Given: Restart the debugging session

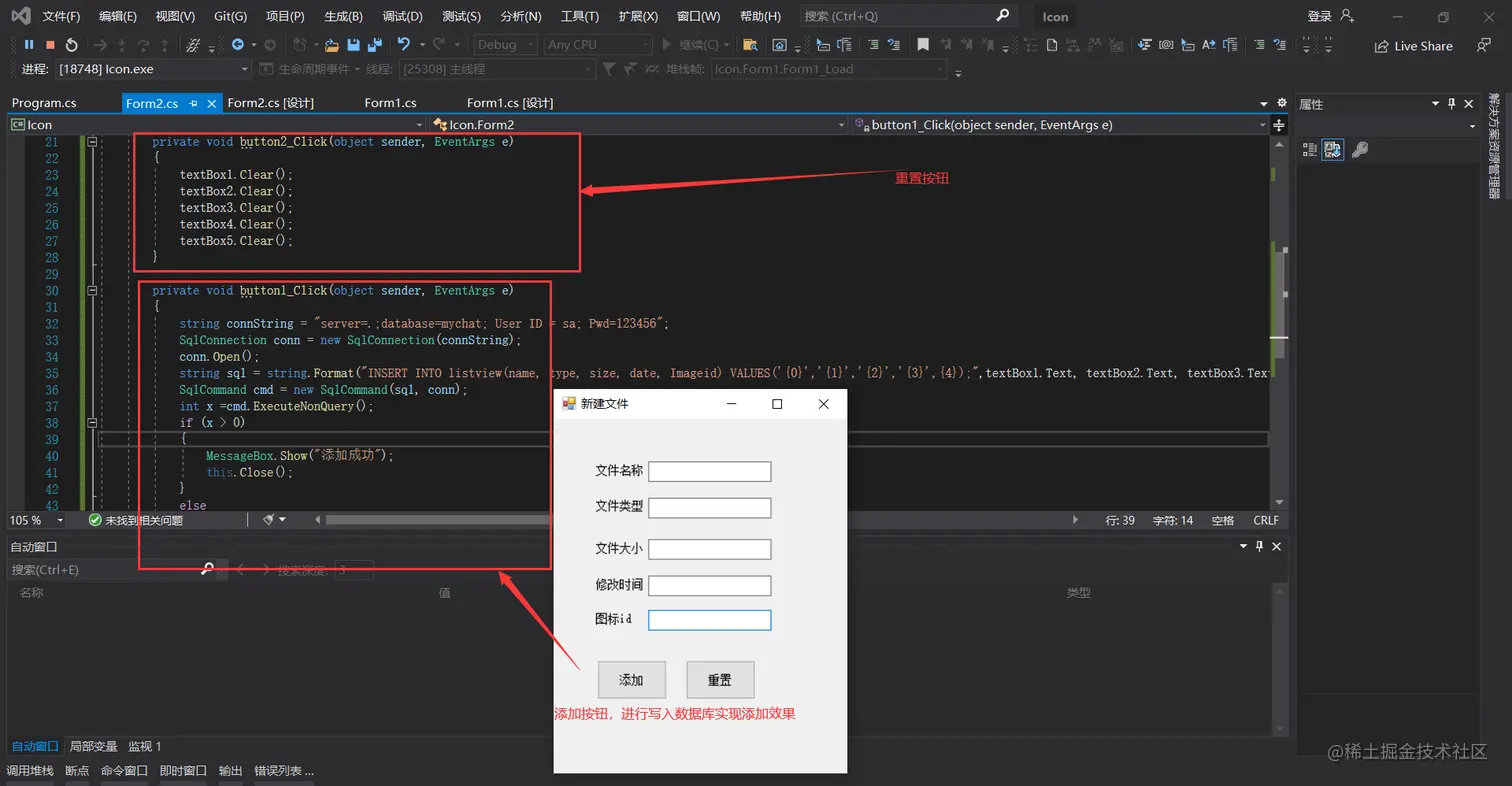Looking at the screenshot, I should click(x=72, y=45).
